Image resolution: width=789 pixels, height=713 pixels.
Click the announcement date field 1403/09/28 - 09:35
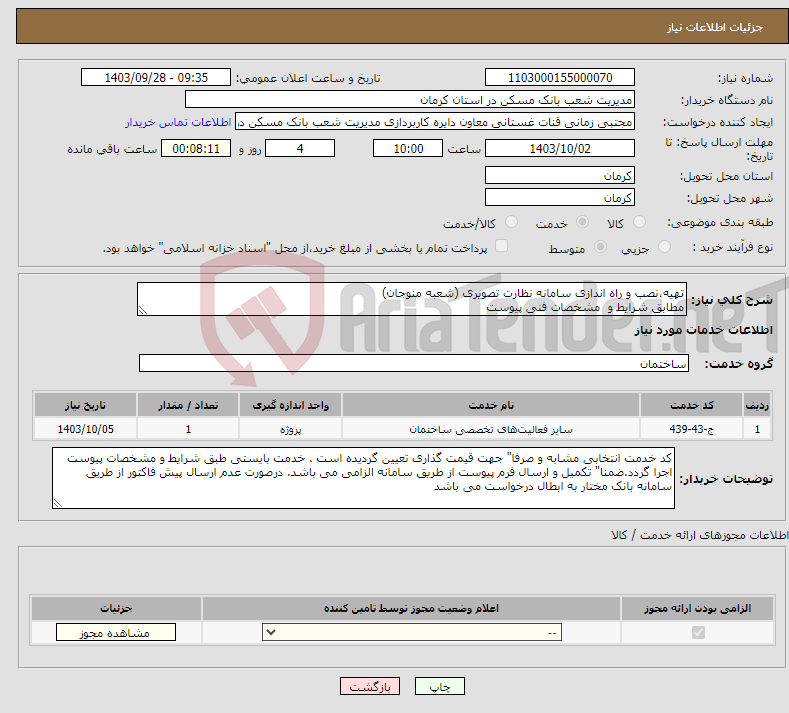tap(155, 77)
